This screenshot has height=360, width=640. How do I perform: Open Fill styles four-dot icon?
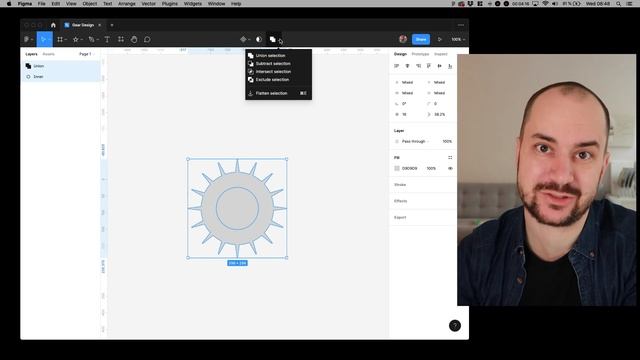point(450,158)
